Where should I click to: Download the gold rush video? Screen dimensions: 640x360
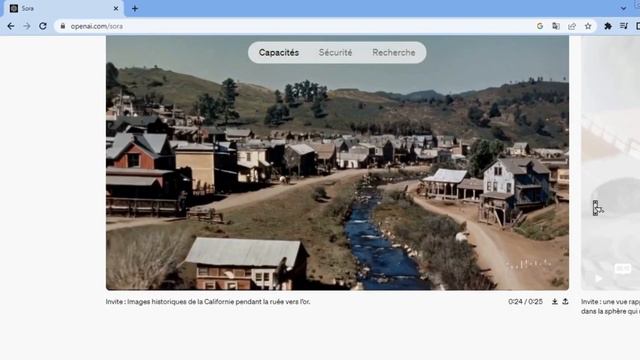[x=555, y=302]
